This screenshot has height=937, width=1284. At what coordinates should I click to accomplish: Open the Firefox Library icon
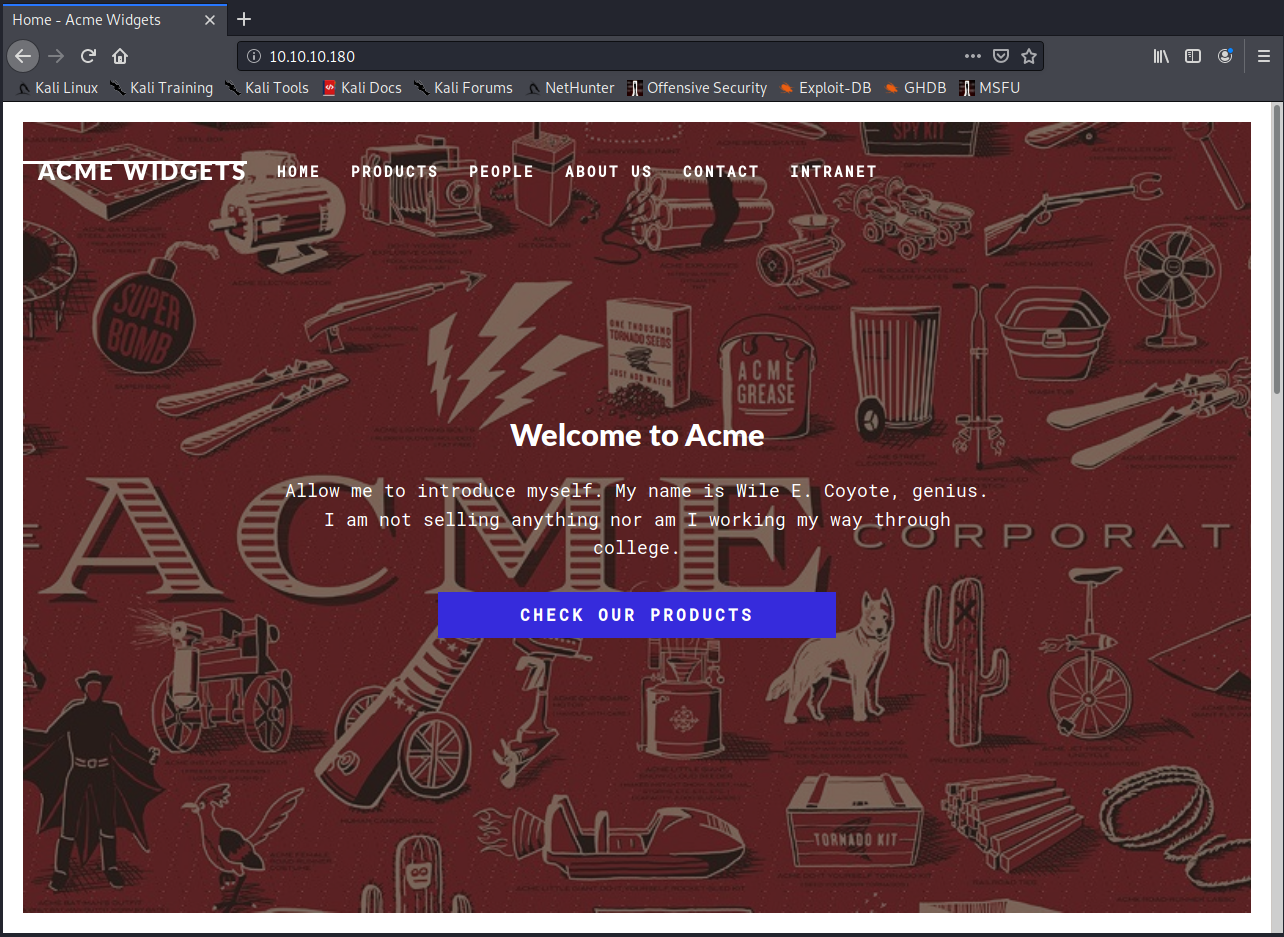point(1161,56)
